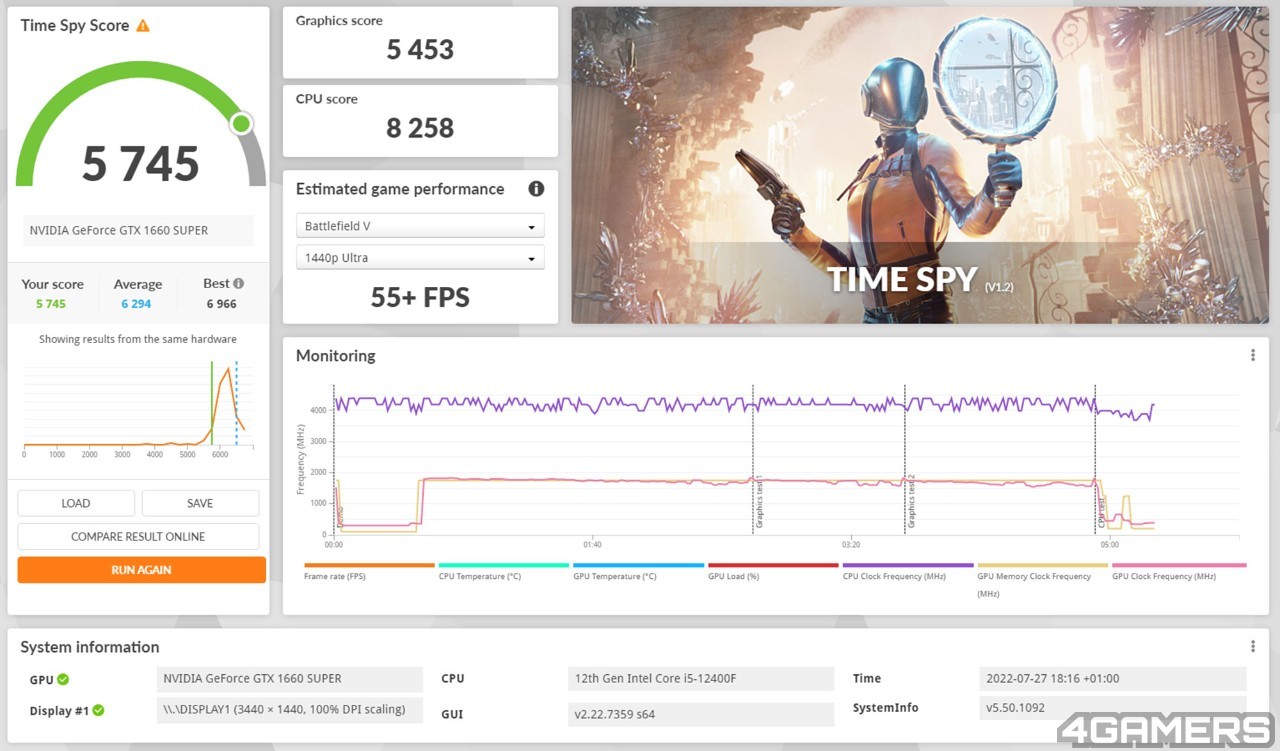
Task: Click the warning triangle next to Time Spy Score
Action: (143, 25)
